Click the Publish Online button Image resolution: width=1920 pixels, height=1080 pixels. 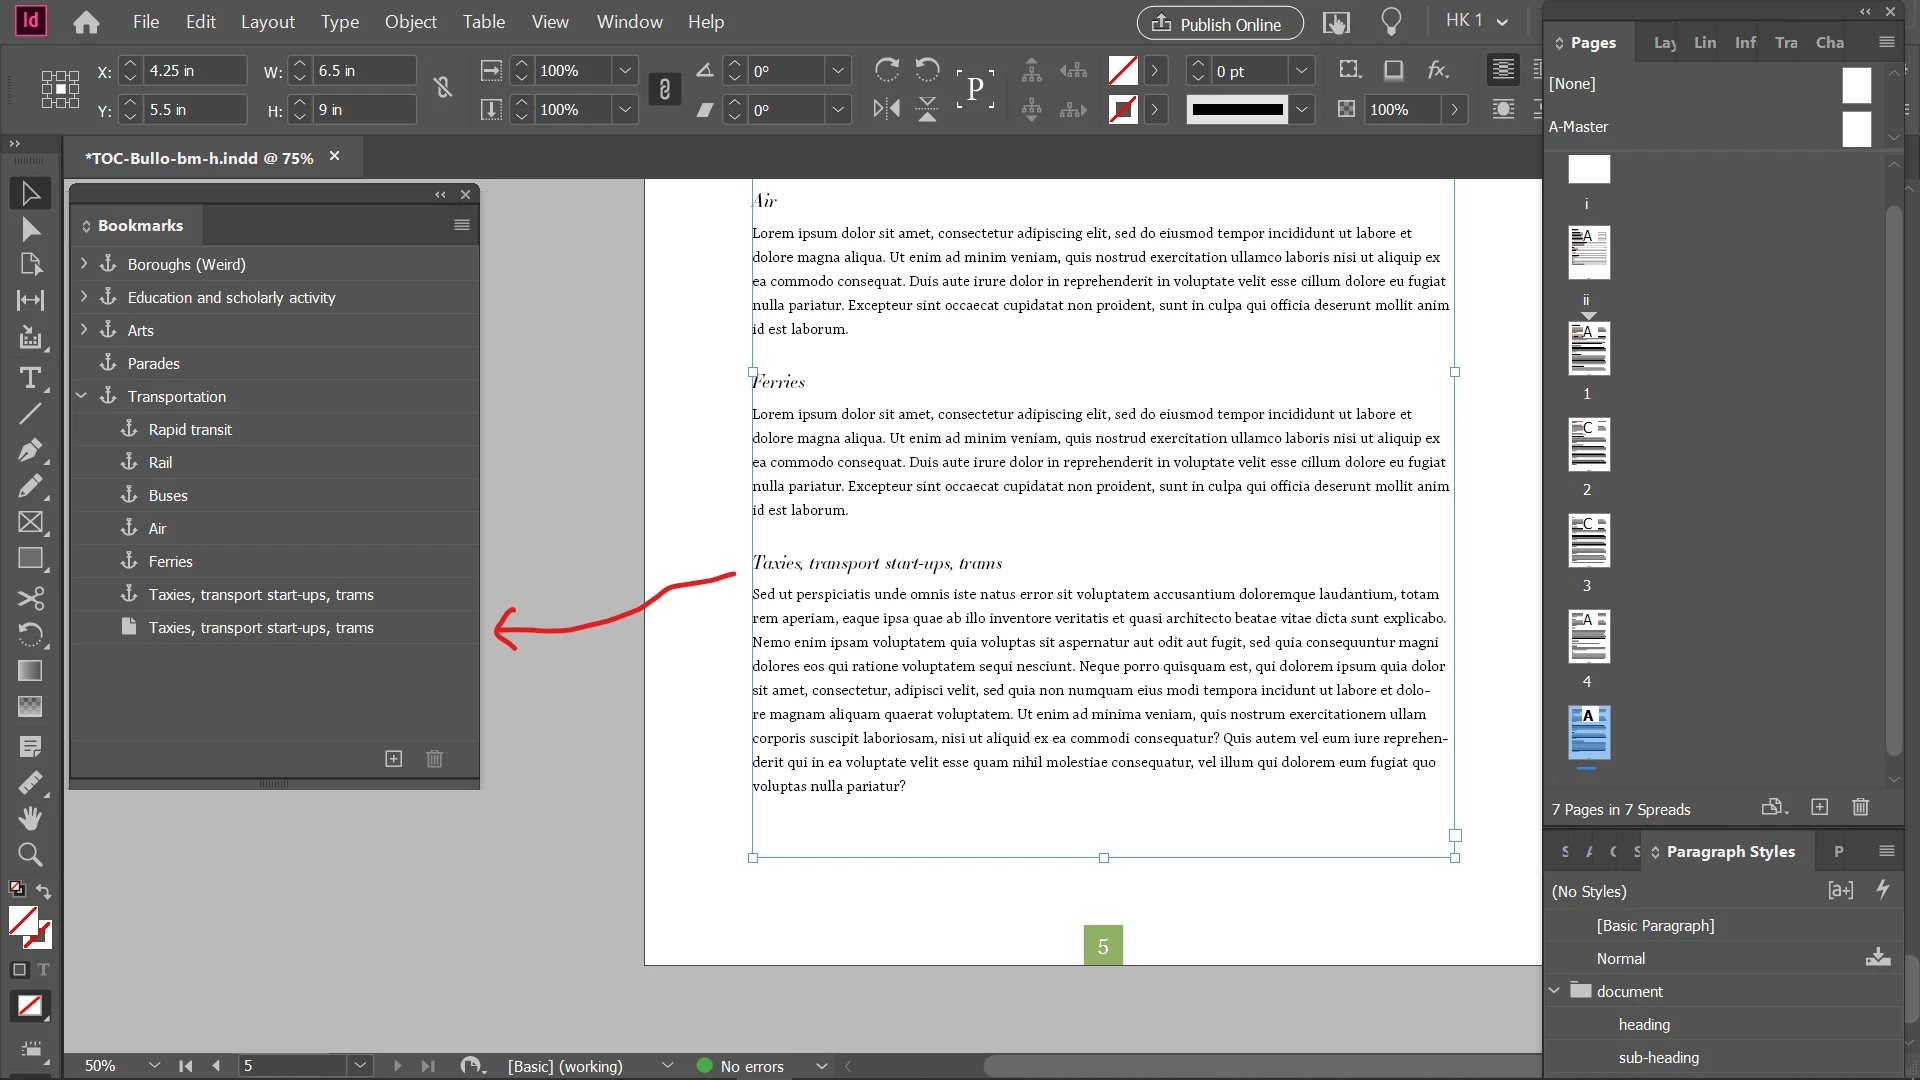1219,24
